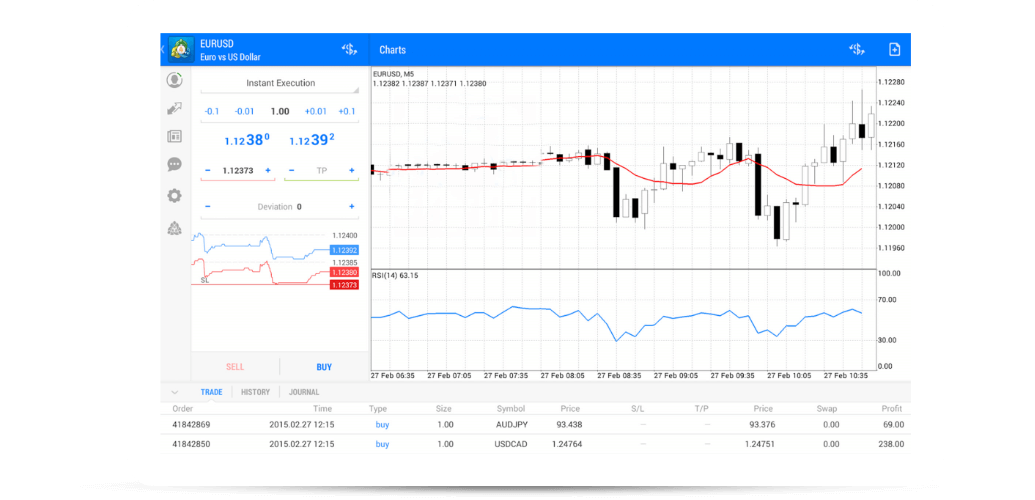Screen dimensions: 1035x500
Task: Click the new document icon in Charts header
Action: coord(894,50)
